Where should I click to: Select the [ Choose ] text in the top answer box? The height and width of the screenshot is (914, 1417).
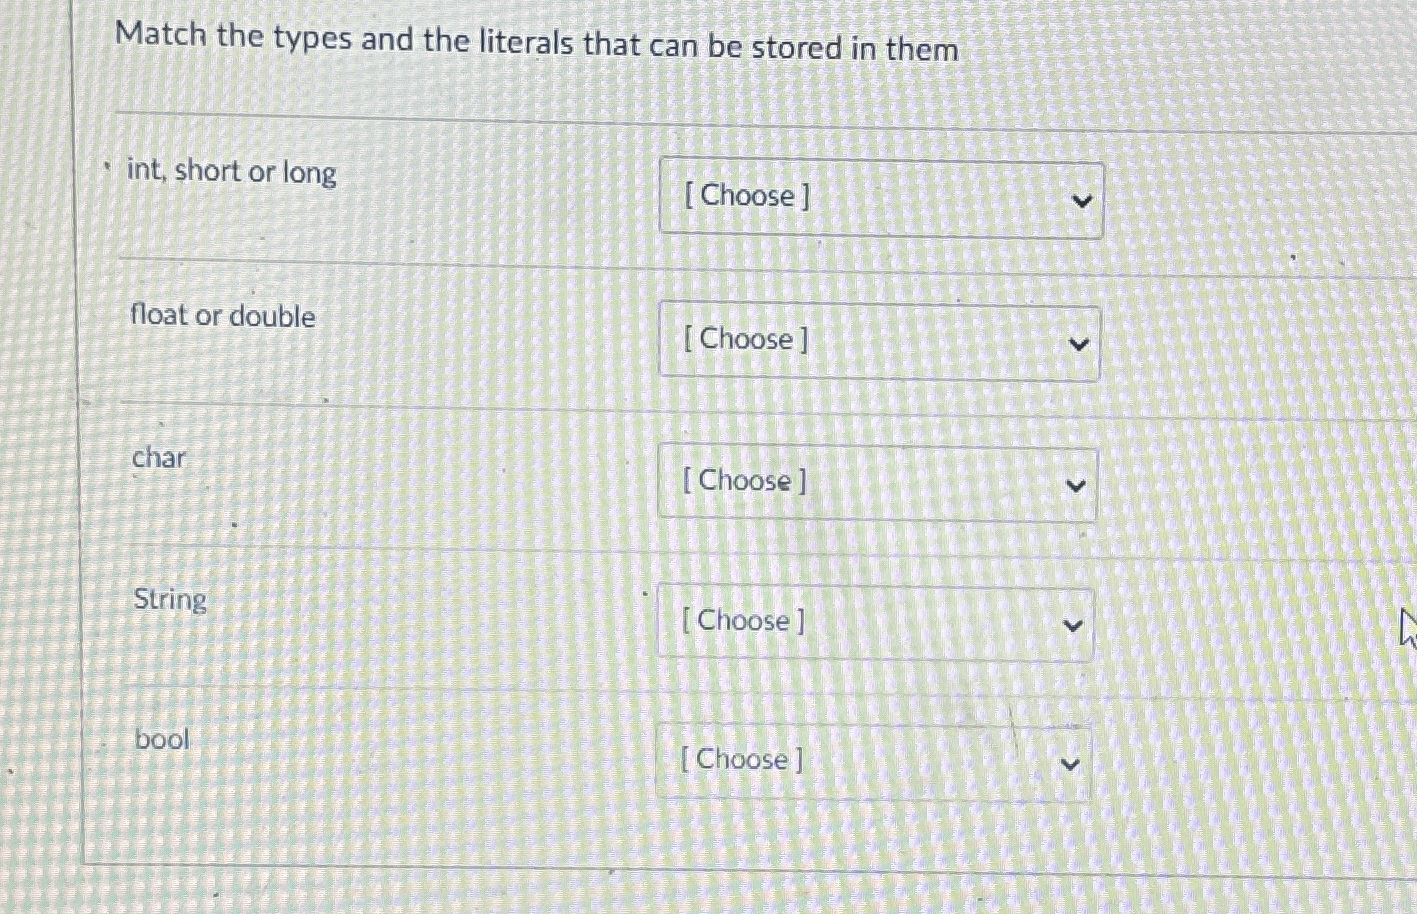pyautogui.click(x=747, y=197)
